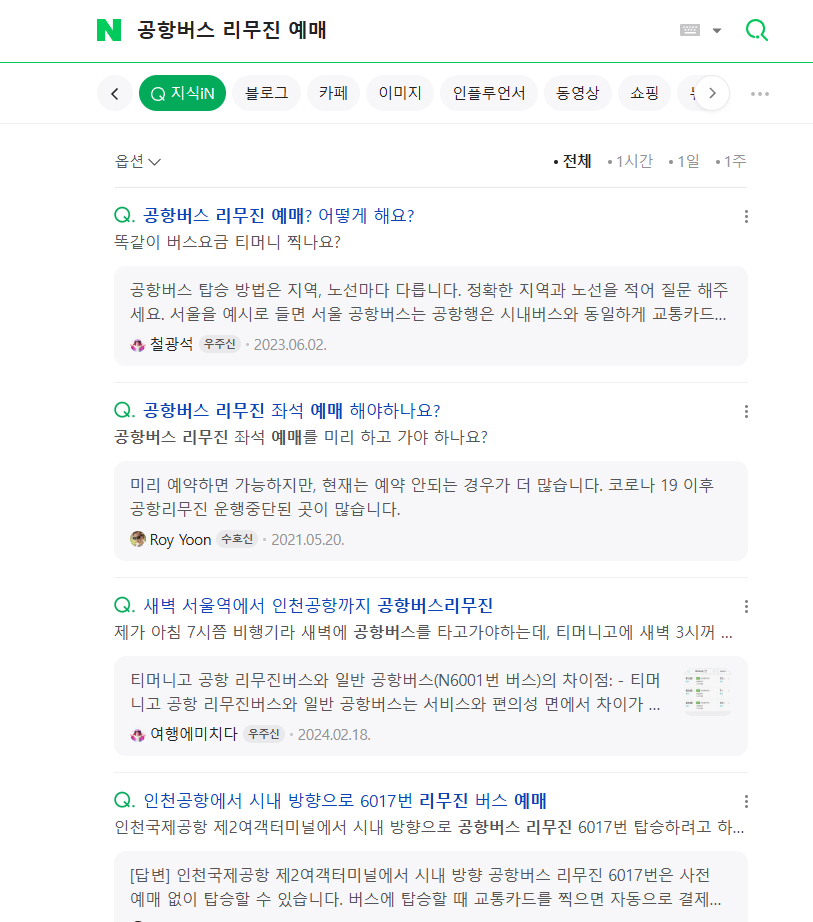This screenshot has width=813, height=922.
Task: Open the three-dot more menu beside the tabs
Action: tap(760, 93)
